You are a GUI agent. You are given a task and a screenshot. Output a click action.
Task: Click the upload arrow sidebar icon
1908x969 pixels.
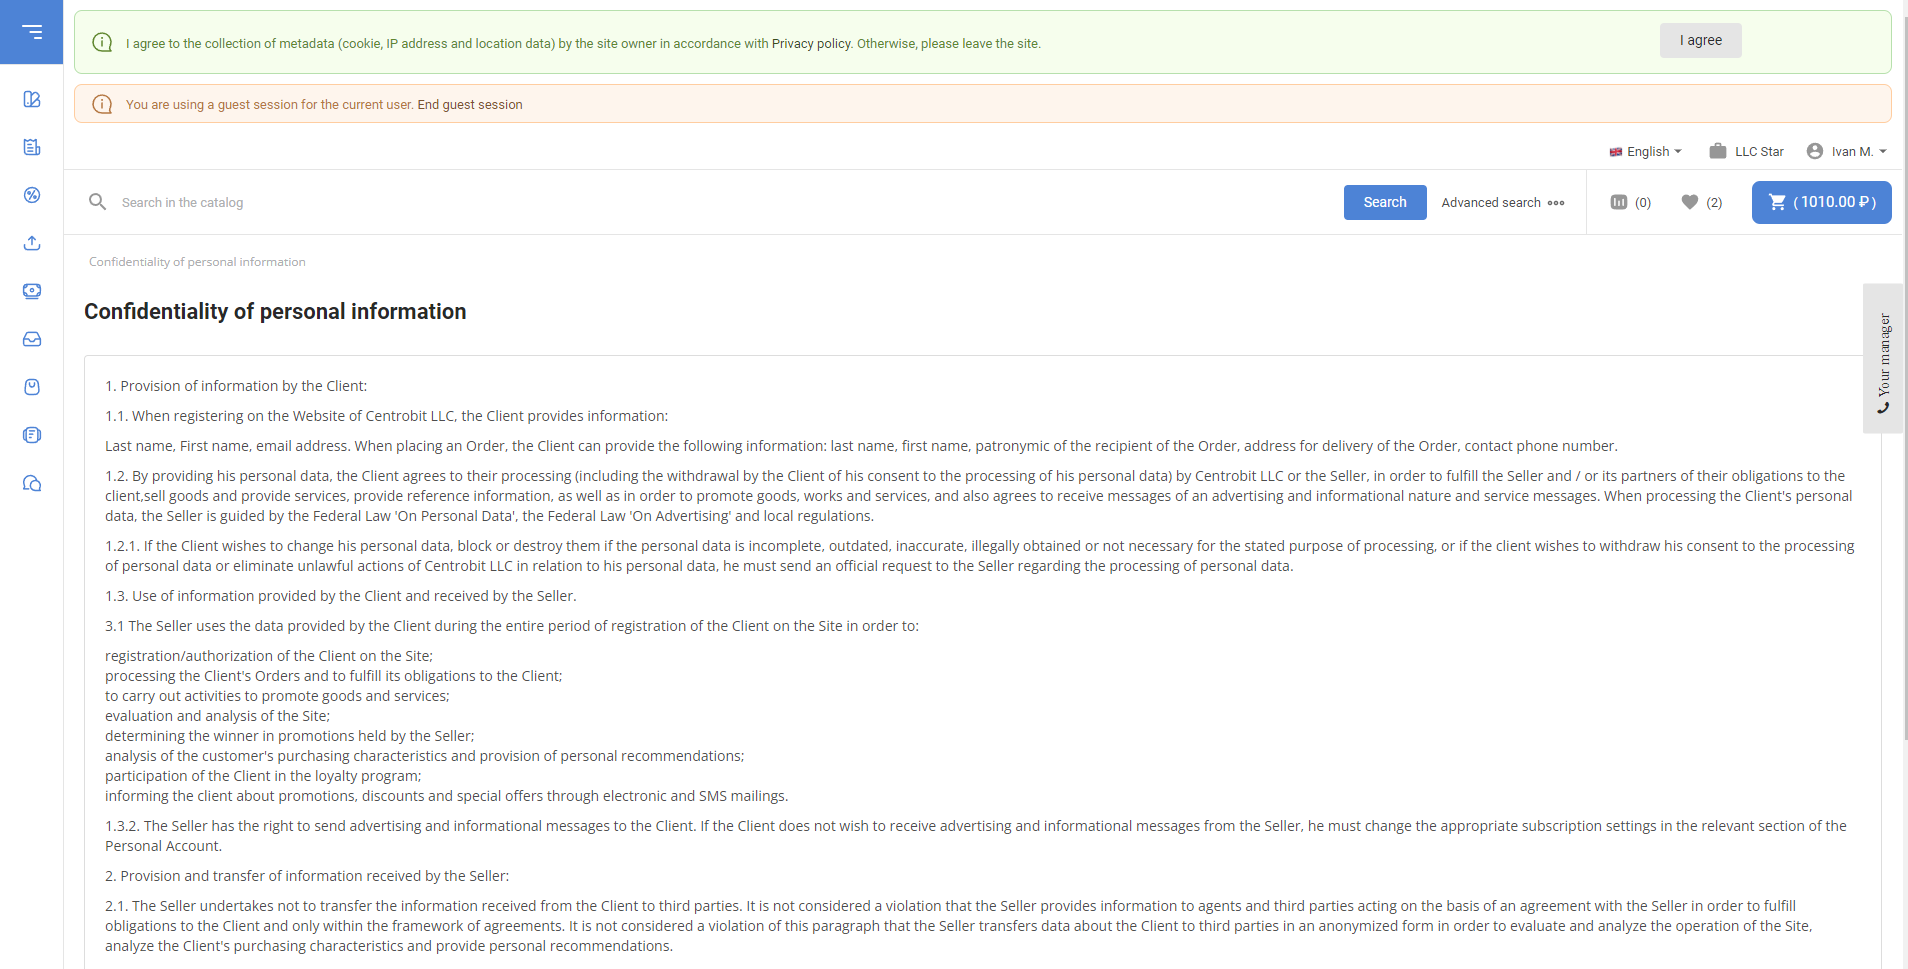click(x=32, y=243)
